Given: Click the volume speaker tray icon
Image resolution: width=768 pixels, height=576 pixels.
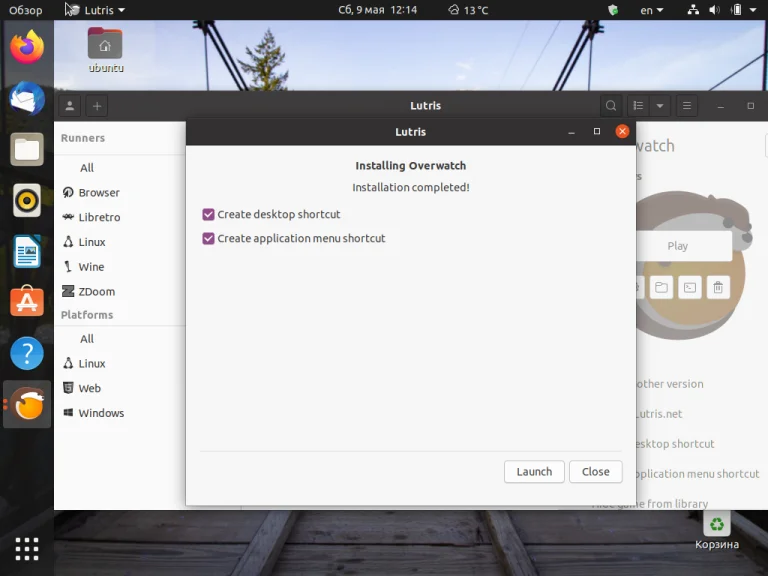Looking at the screenshot, I should pos(715,10).
